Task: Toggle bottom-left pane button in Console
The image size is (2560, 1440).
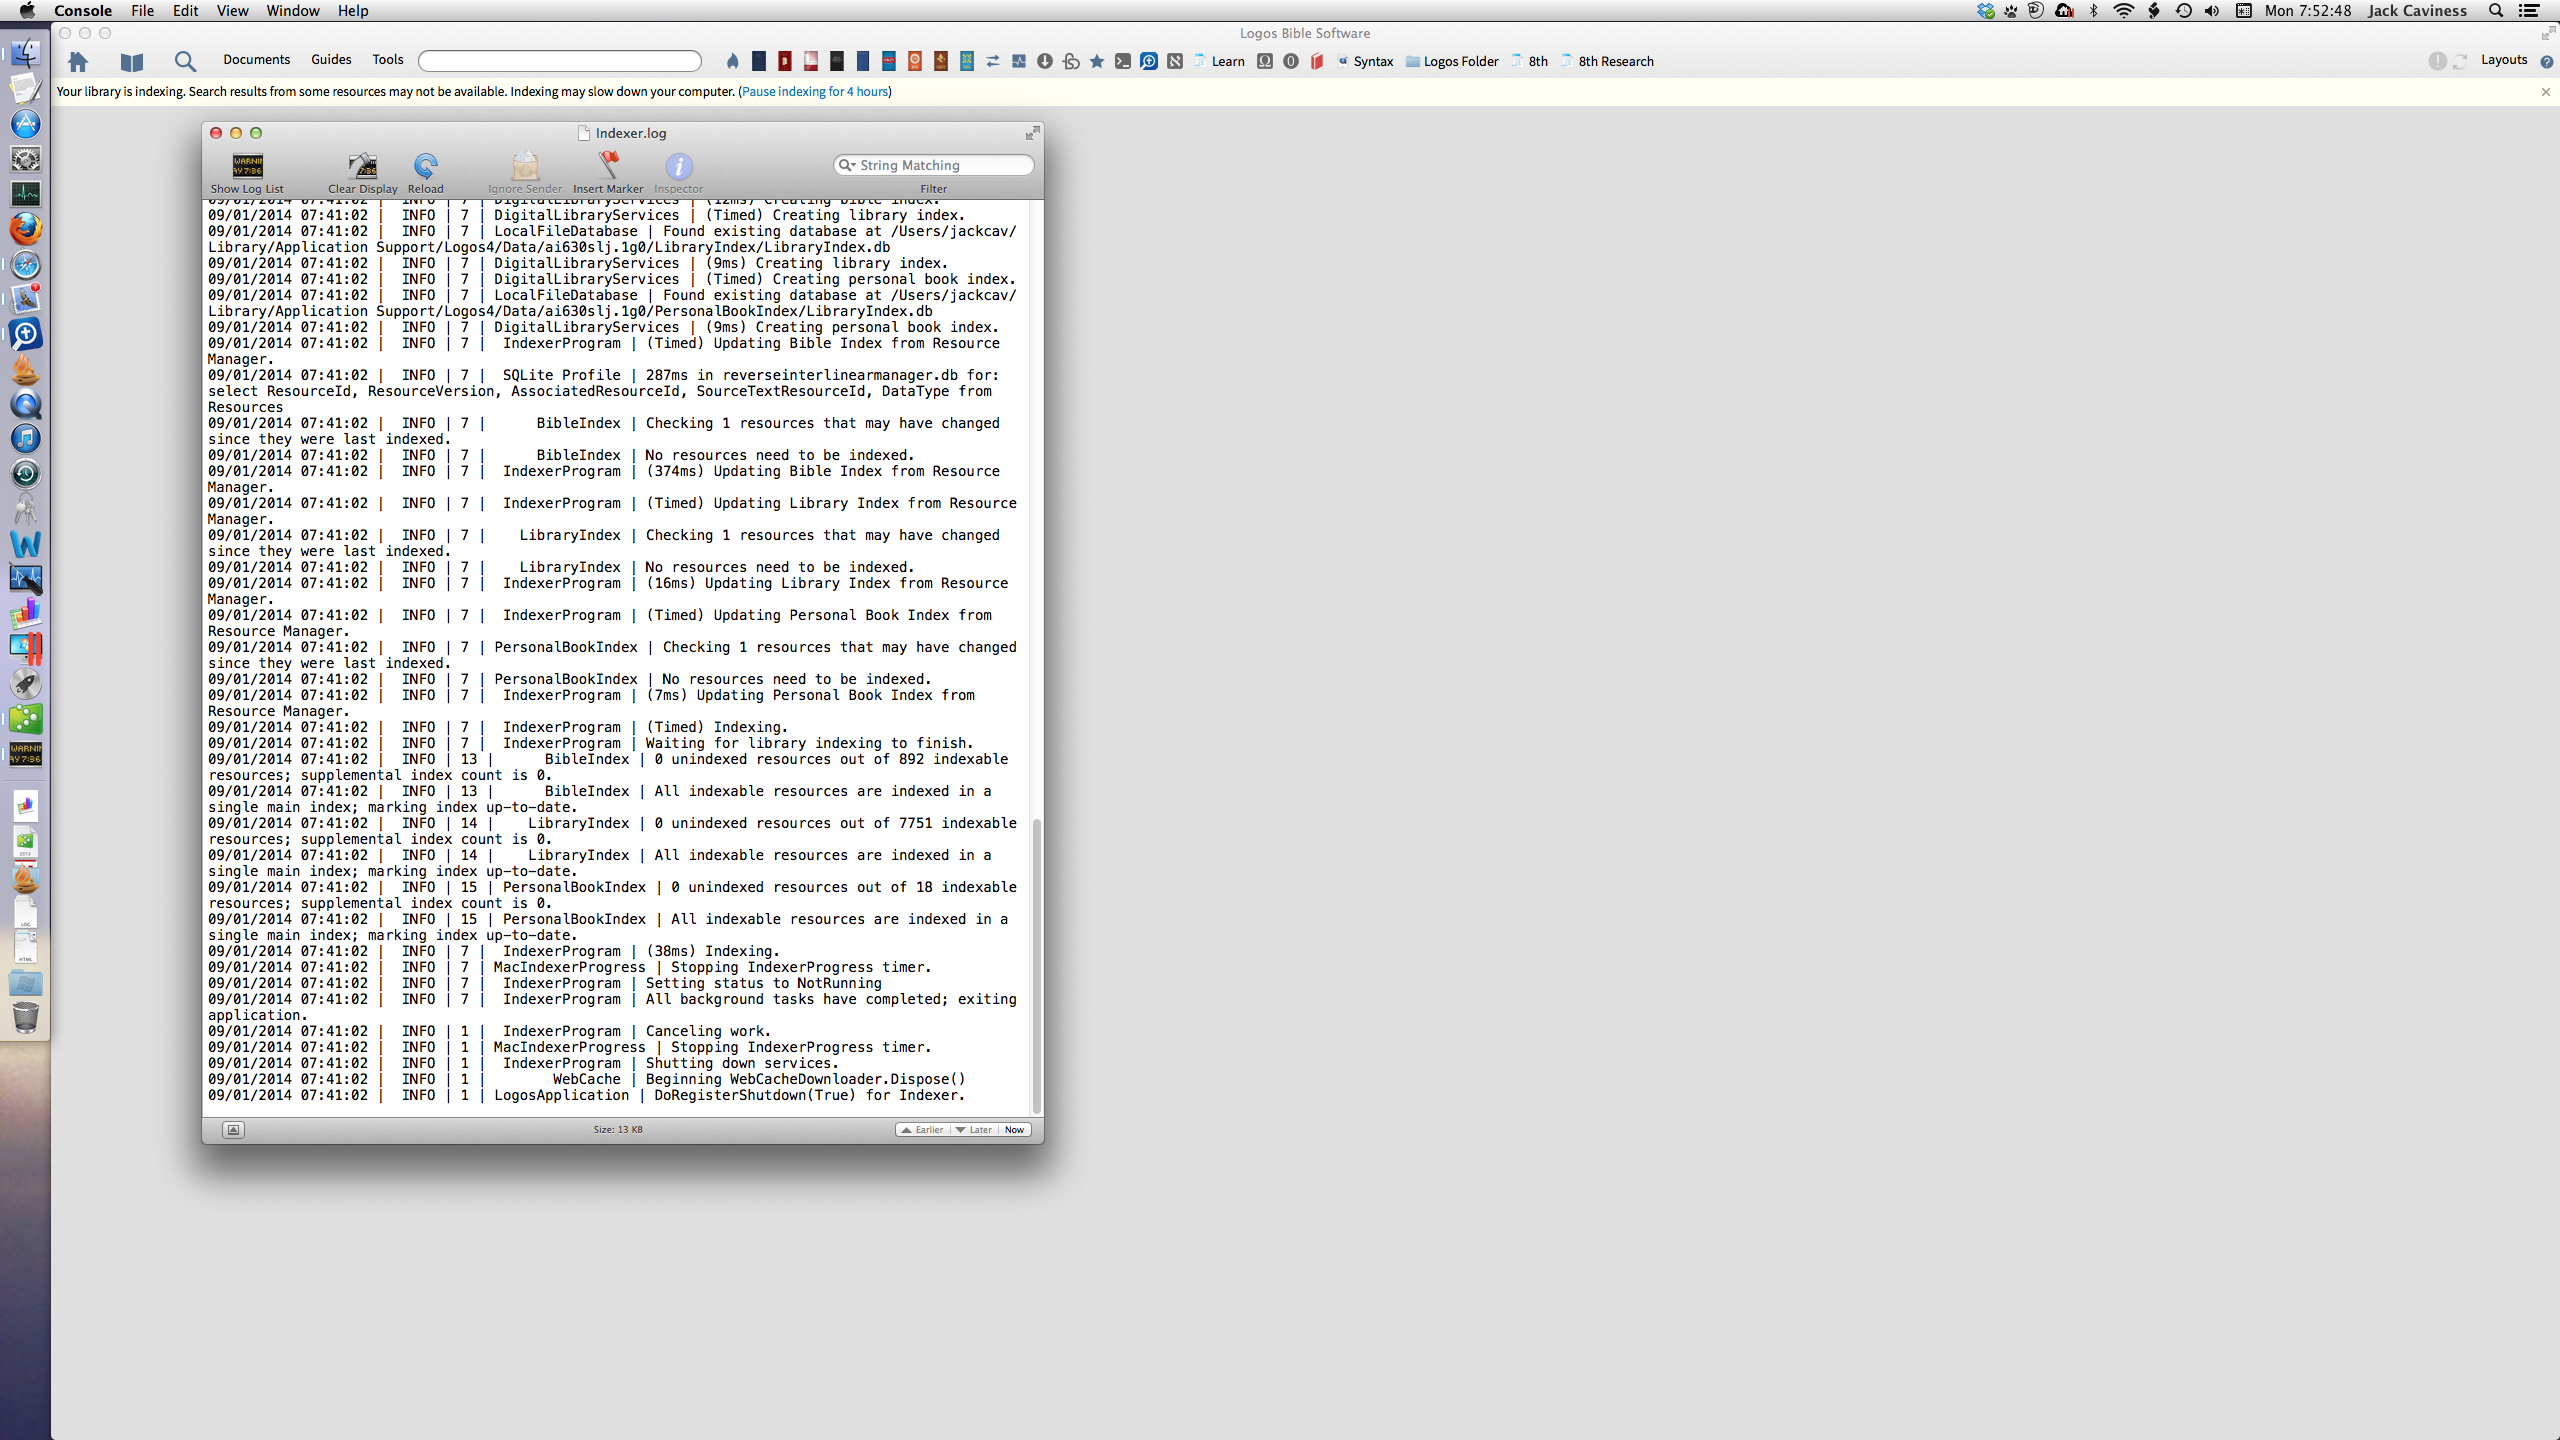Action: click(233, 1130)
